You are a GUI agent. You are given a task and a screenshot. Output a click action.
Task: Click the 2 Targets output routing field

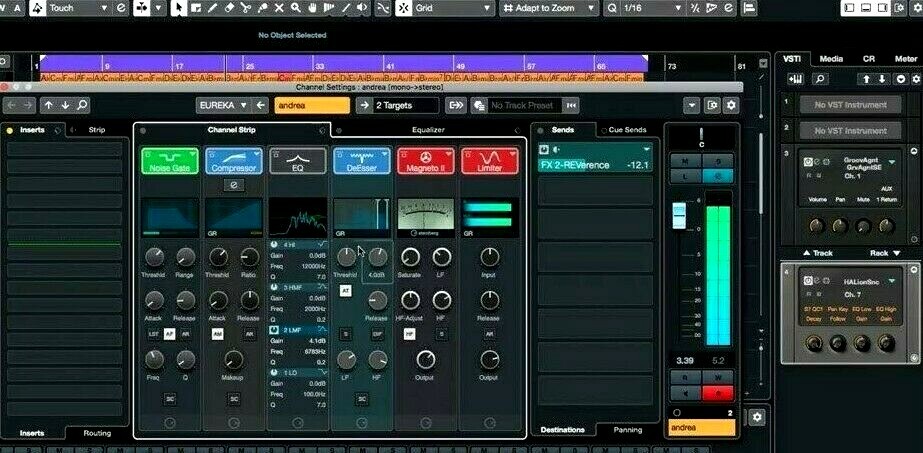[407, 105]
